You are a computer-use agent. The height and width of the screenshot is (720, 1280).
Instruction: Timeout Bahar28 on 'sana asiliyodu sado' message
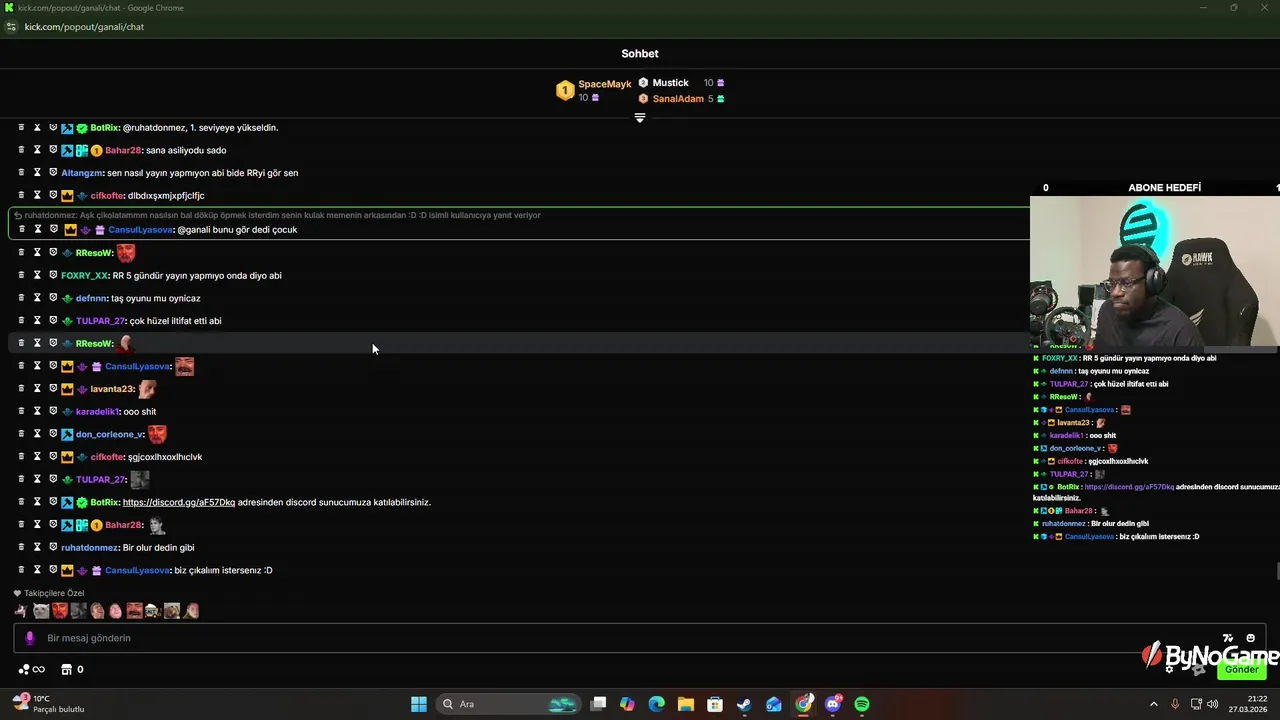(x=37, y=150)
